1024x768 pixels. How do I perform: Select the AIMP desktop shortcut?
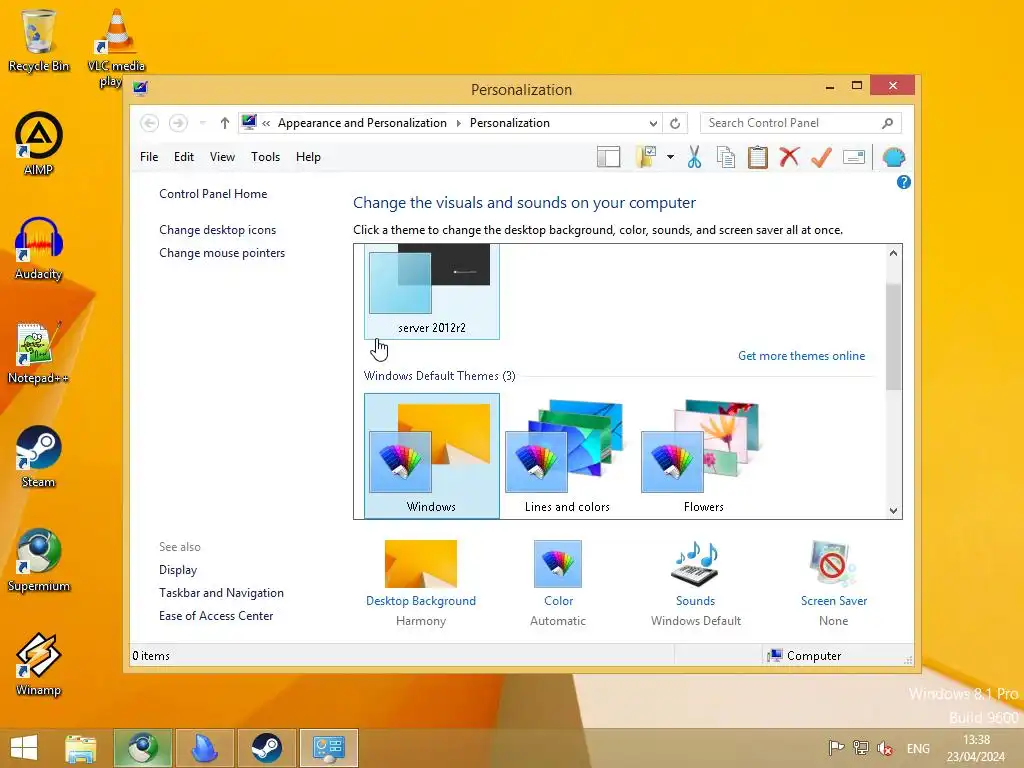tap(38, 144)
